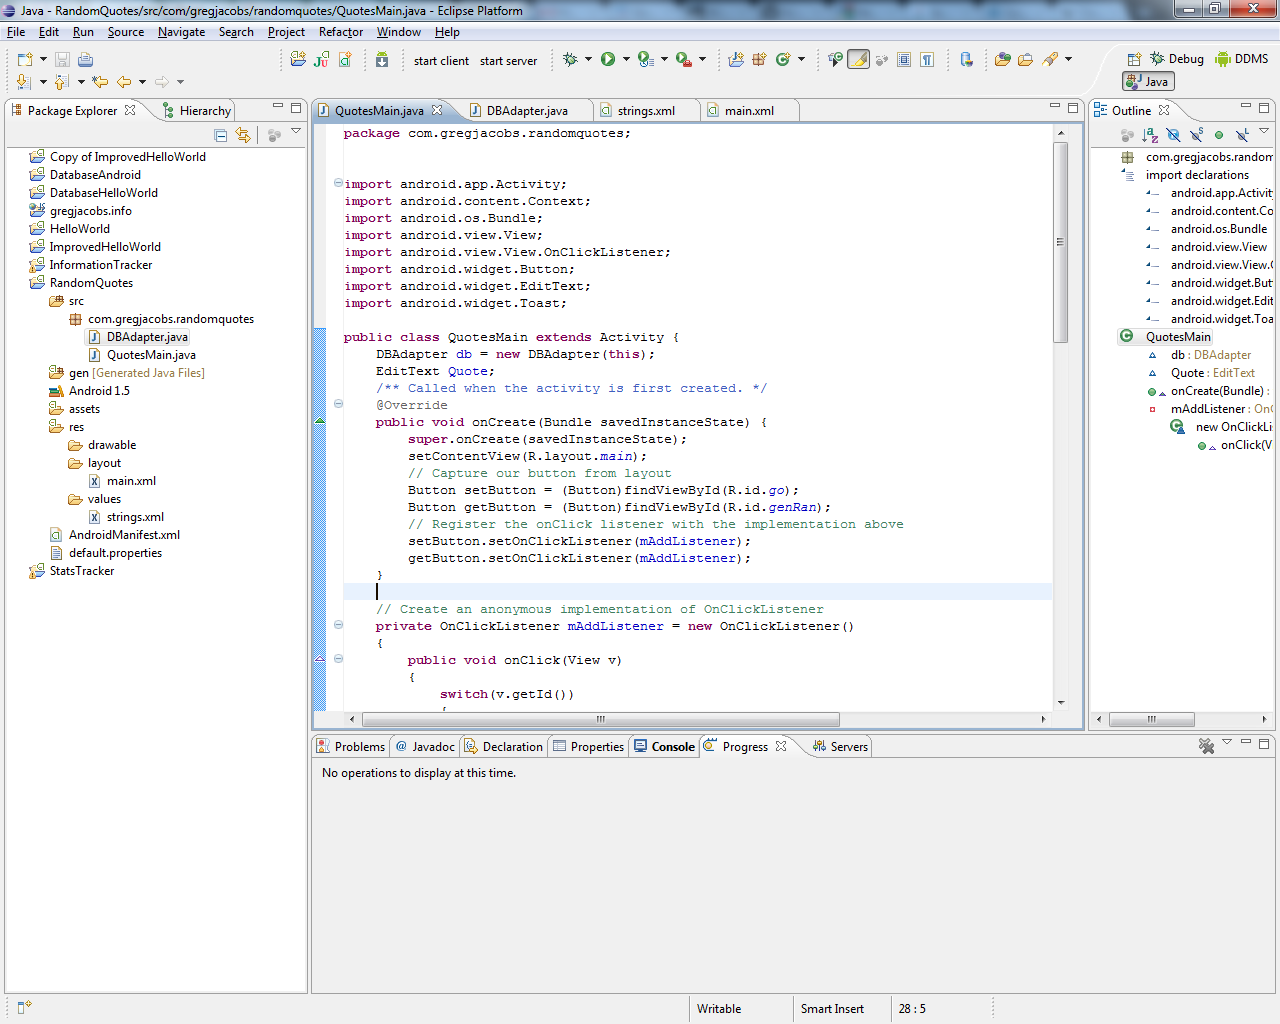Viewport: 1280px width, 1024px height.
Task: Click the start server button
Action: (x=508, y=60)
